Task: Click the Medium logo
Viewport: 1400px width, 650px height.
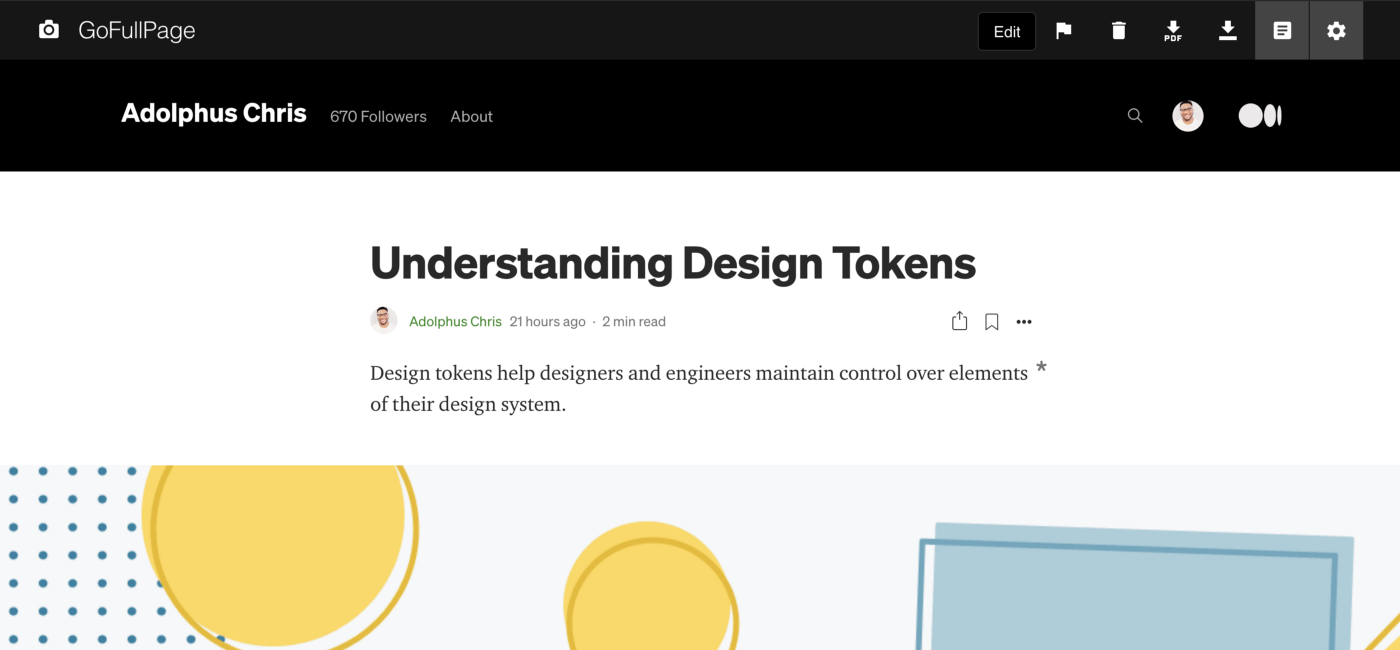Action: tap(1260, 116)
